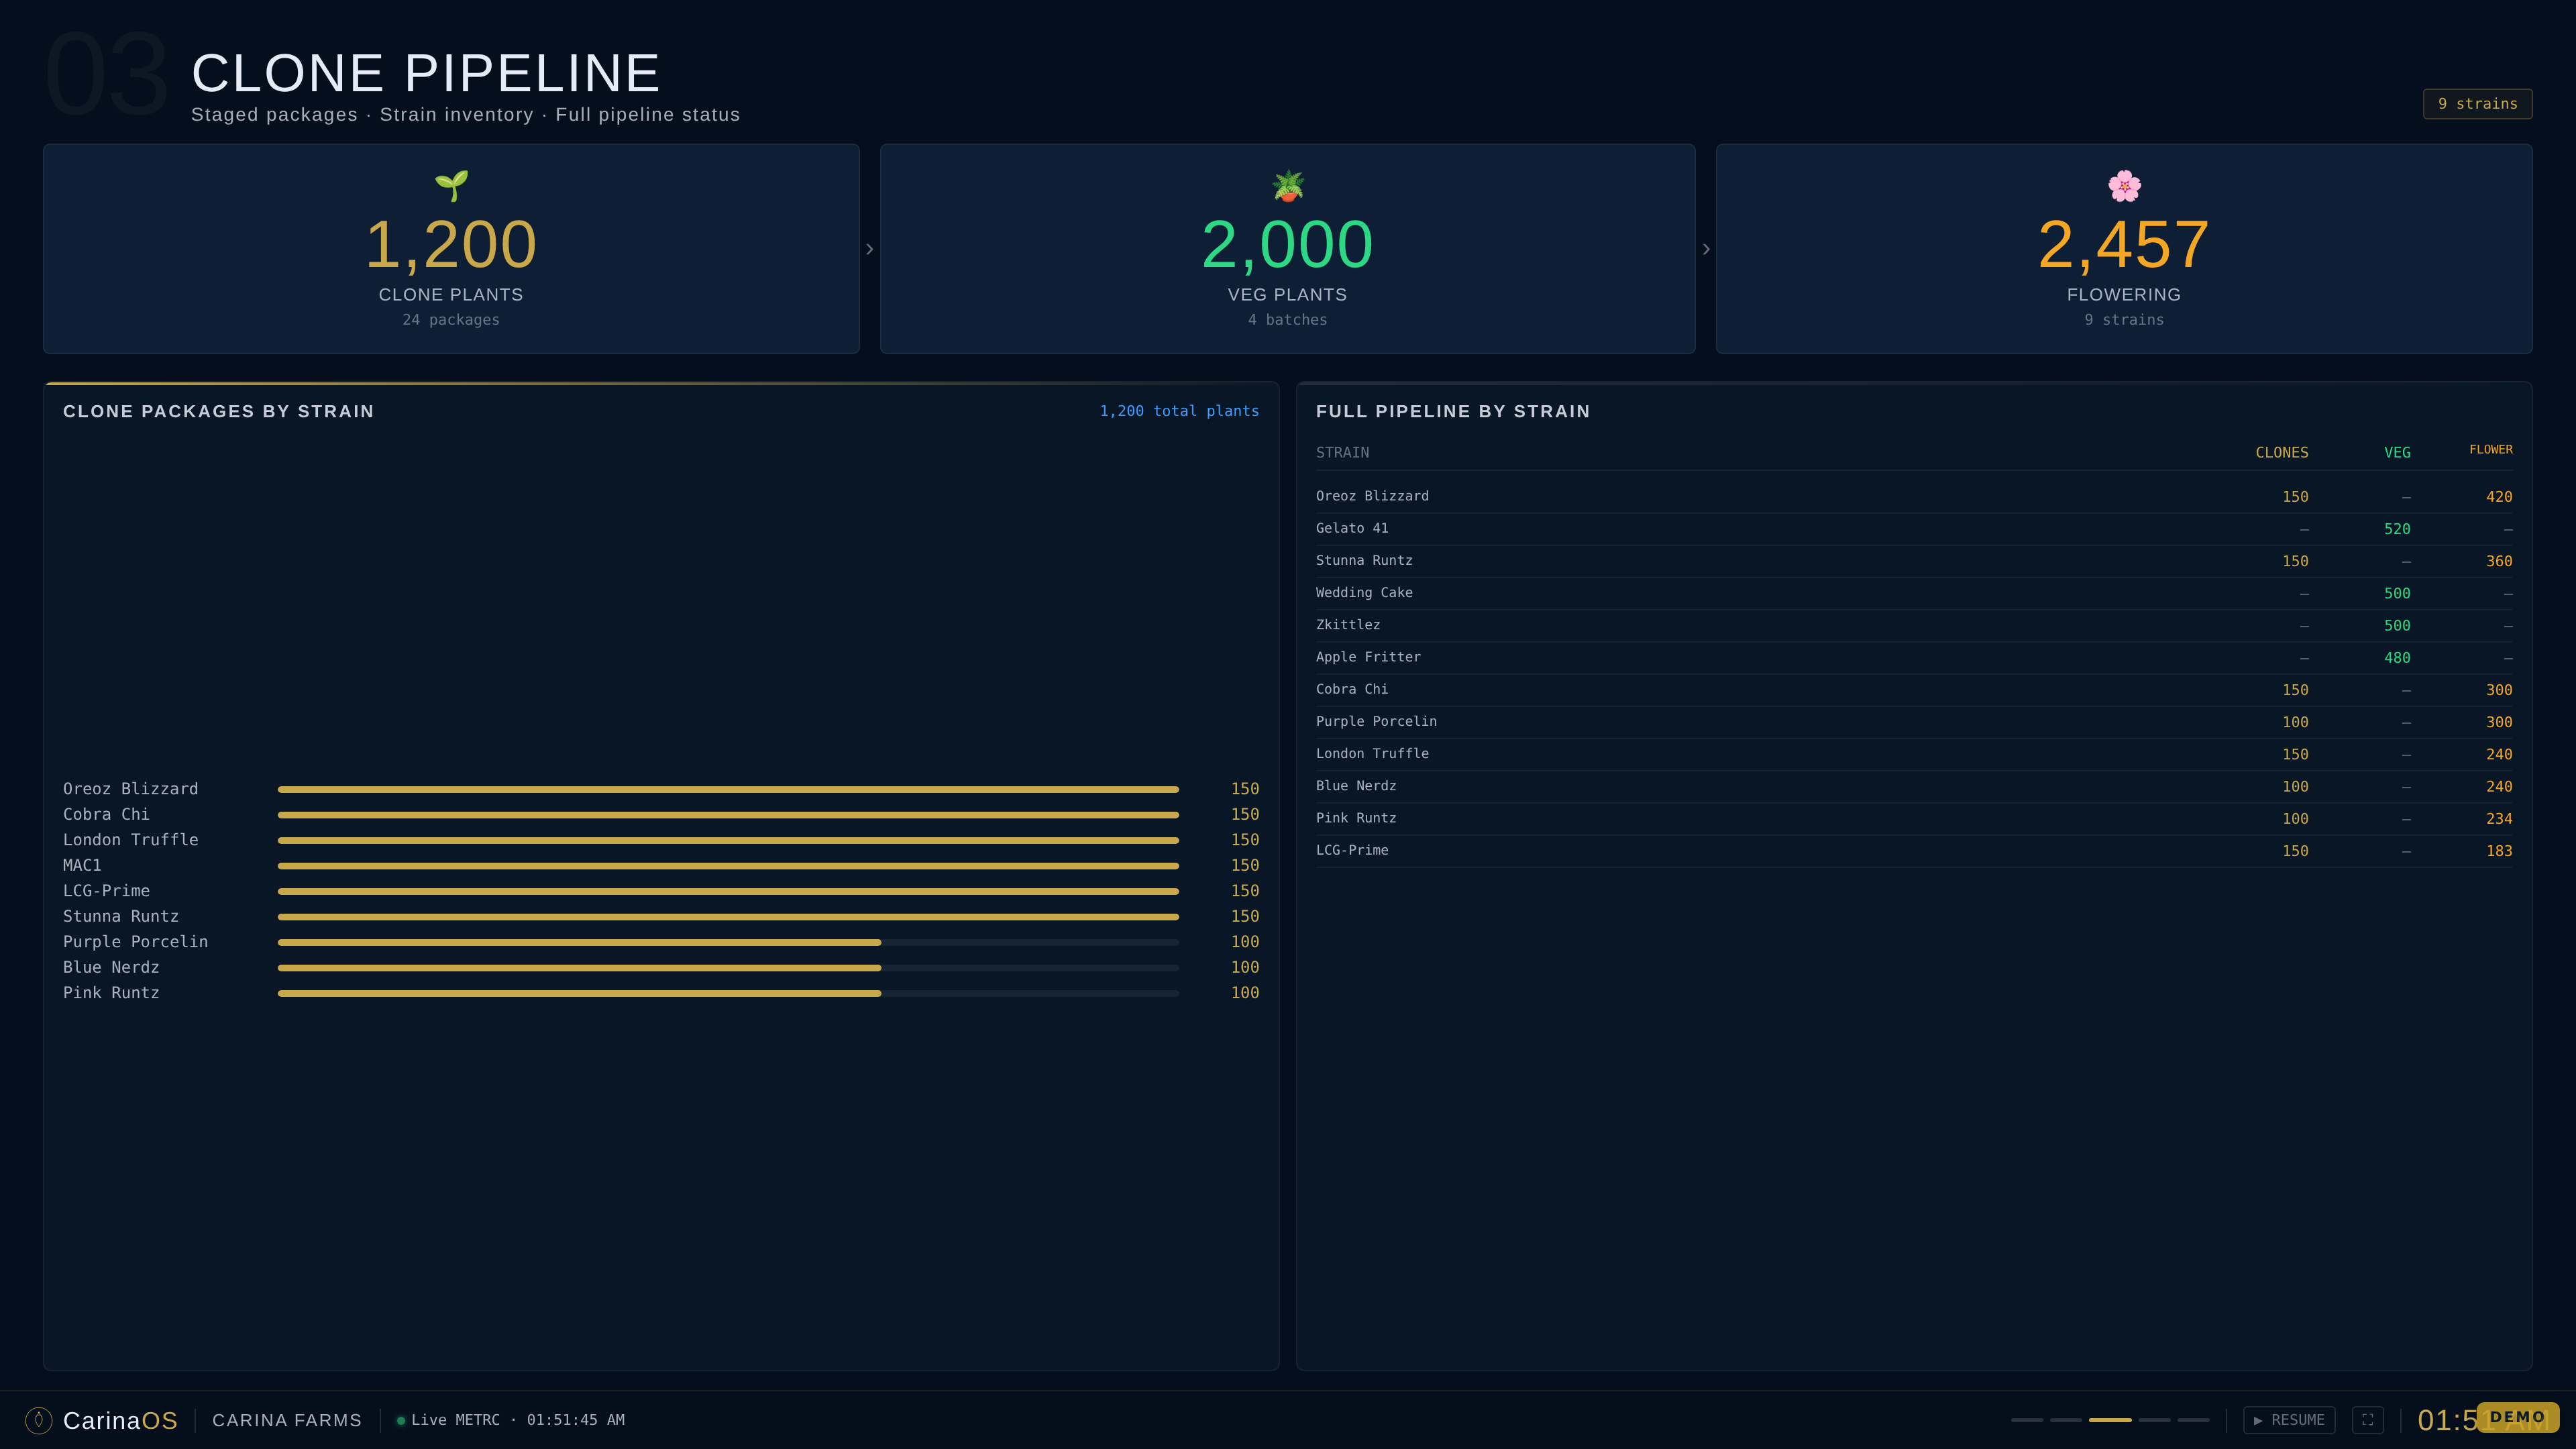Select the Apple Fritter table row
The height and width of the screenshot is (1449, 2576).
(x=1914, y=657)
